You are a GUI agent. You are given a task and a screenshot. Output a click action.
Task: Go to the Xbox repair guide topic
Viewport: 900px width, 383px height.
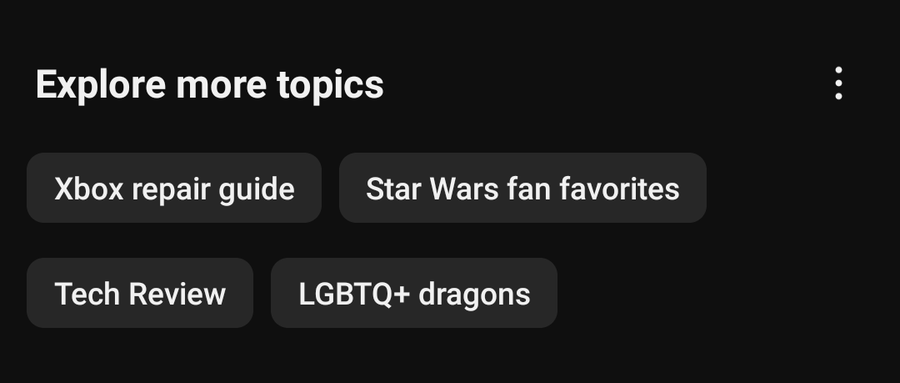(174, 188)
